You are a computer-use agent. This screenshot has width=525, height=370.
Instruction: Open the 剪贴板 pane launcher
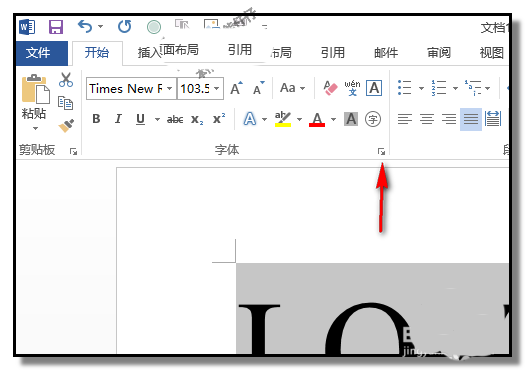tap(73, 152)
